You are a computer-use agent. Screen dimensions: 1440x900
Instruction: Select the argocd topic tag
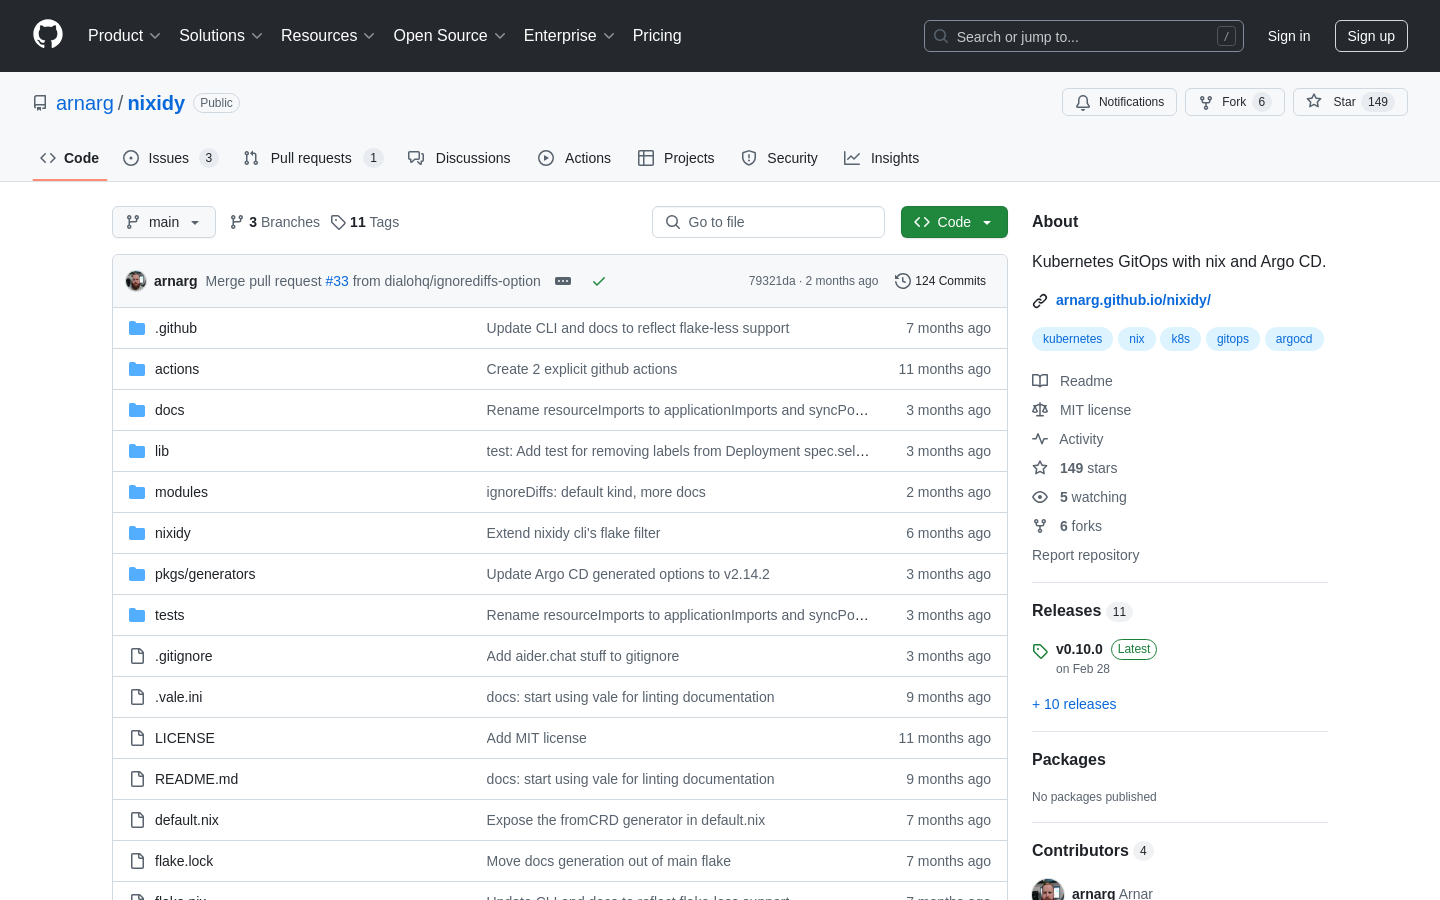tap(1294, 339)
